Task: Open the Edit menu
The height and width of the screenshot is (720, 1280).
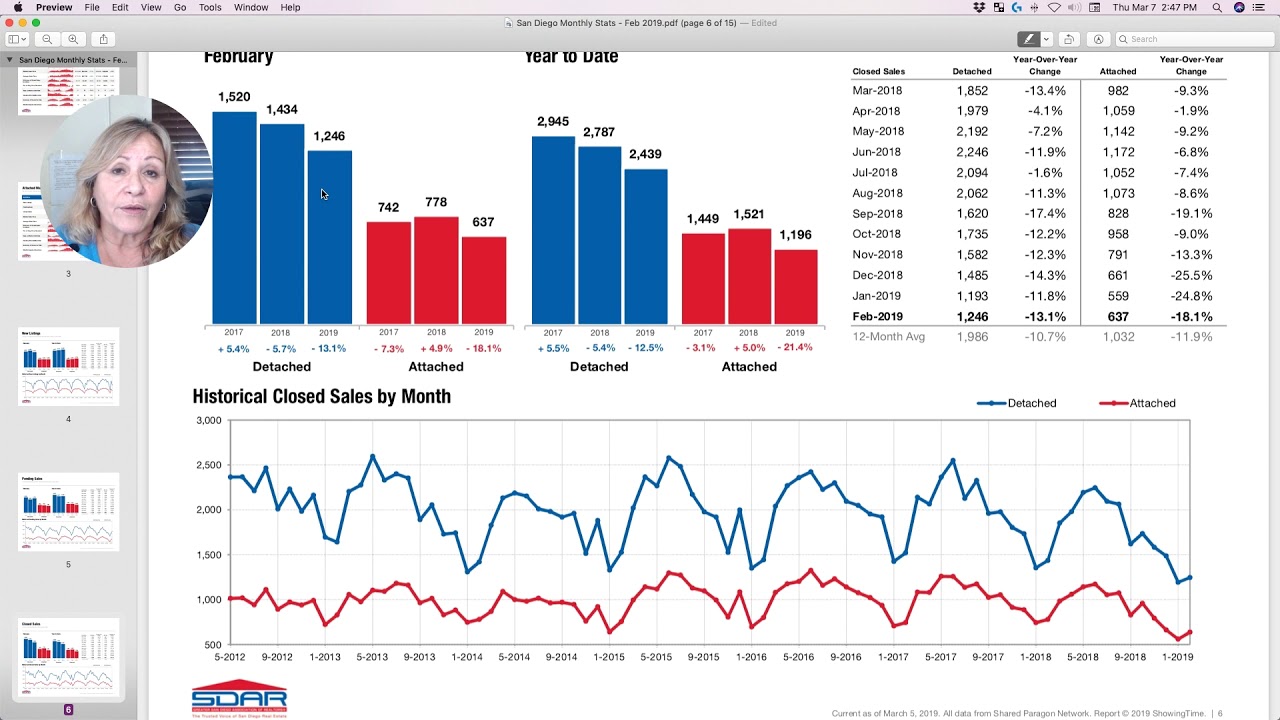Action: pos(120,7)
